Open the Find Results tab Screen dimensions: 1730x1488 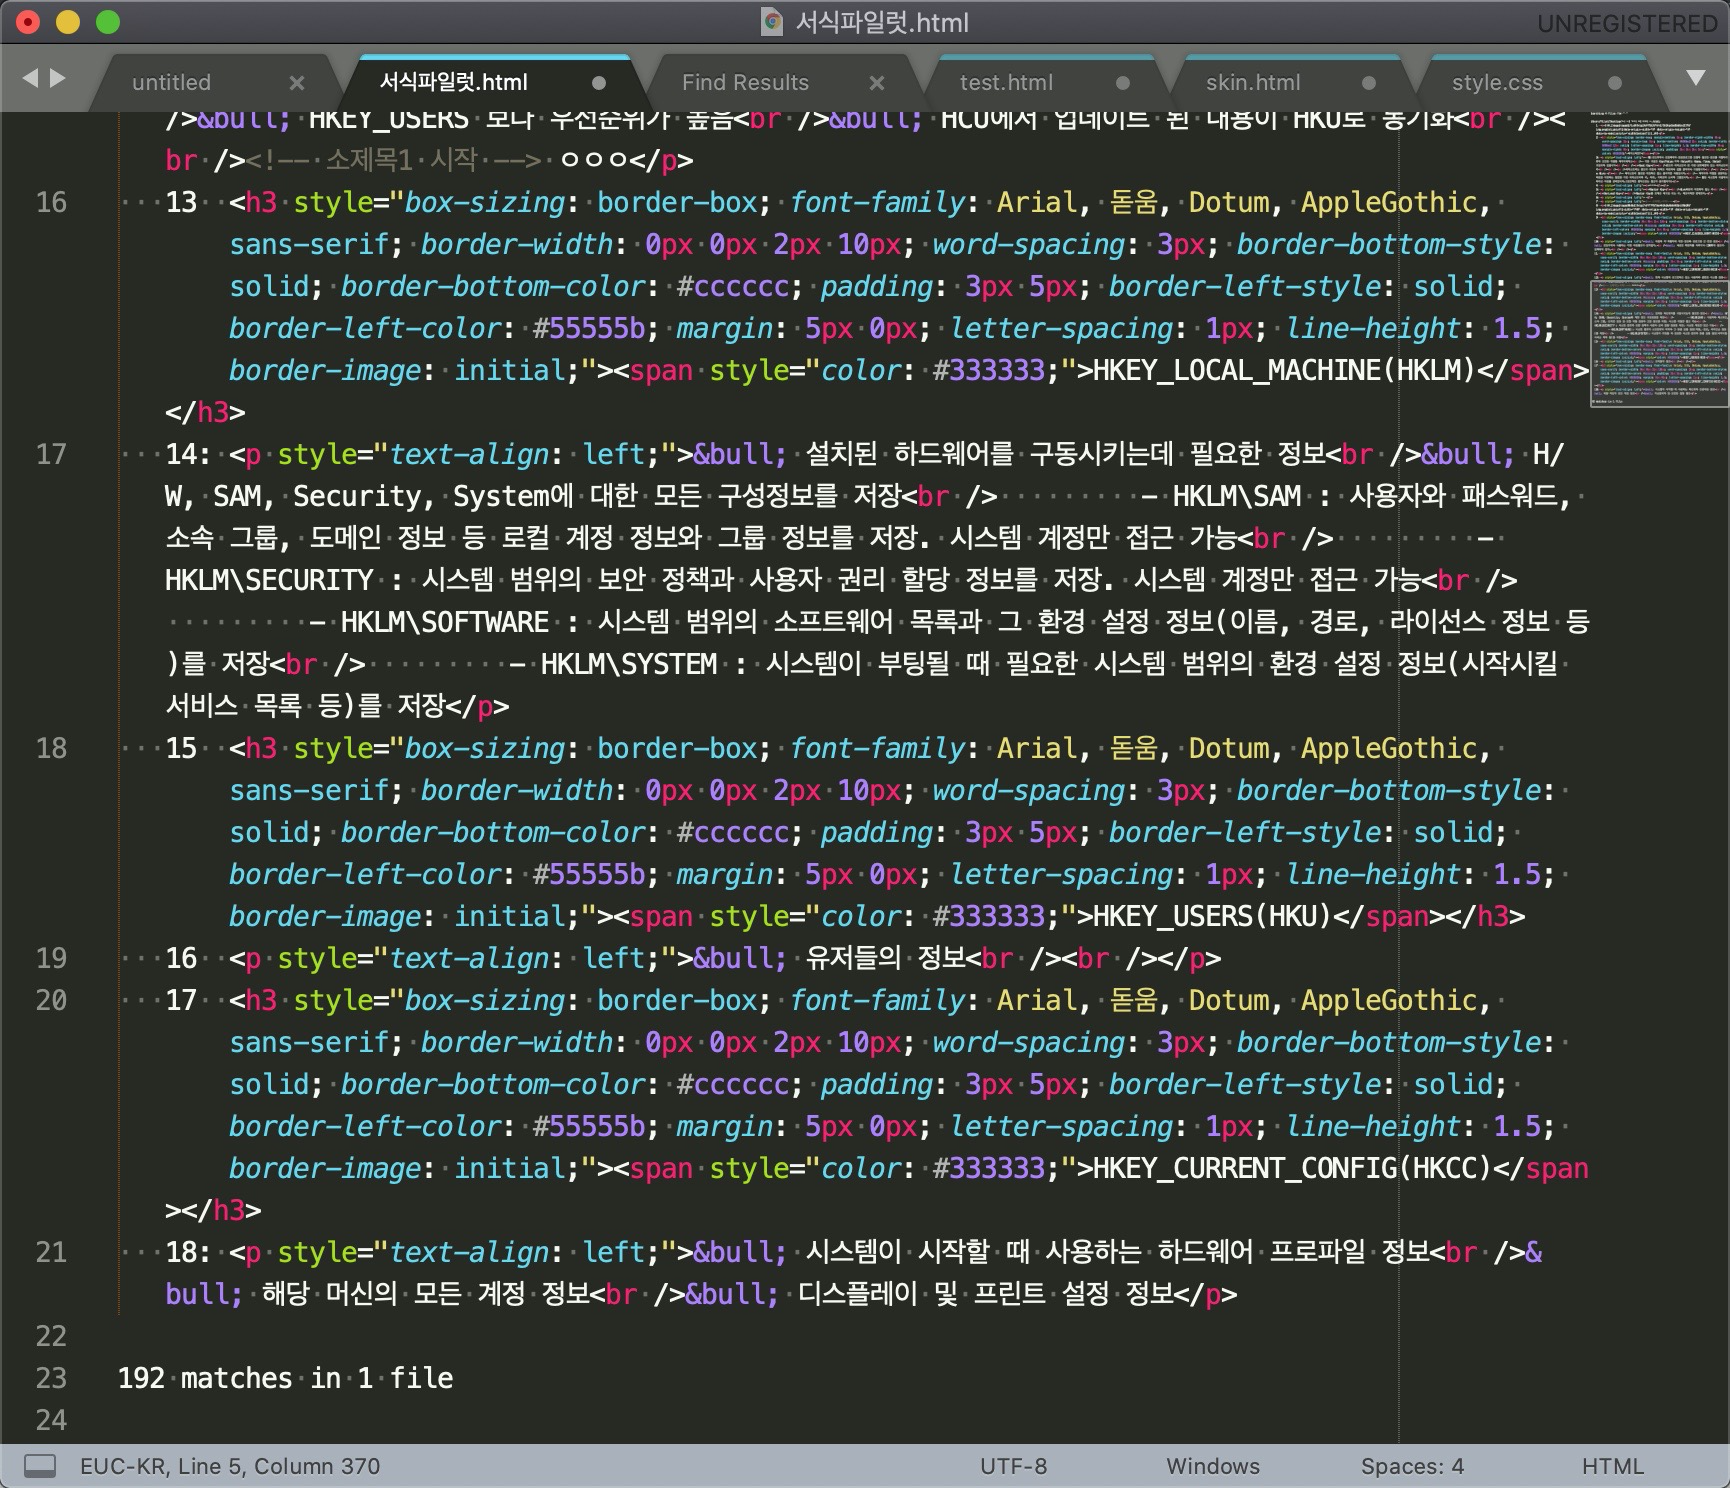(745, 82)
